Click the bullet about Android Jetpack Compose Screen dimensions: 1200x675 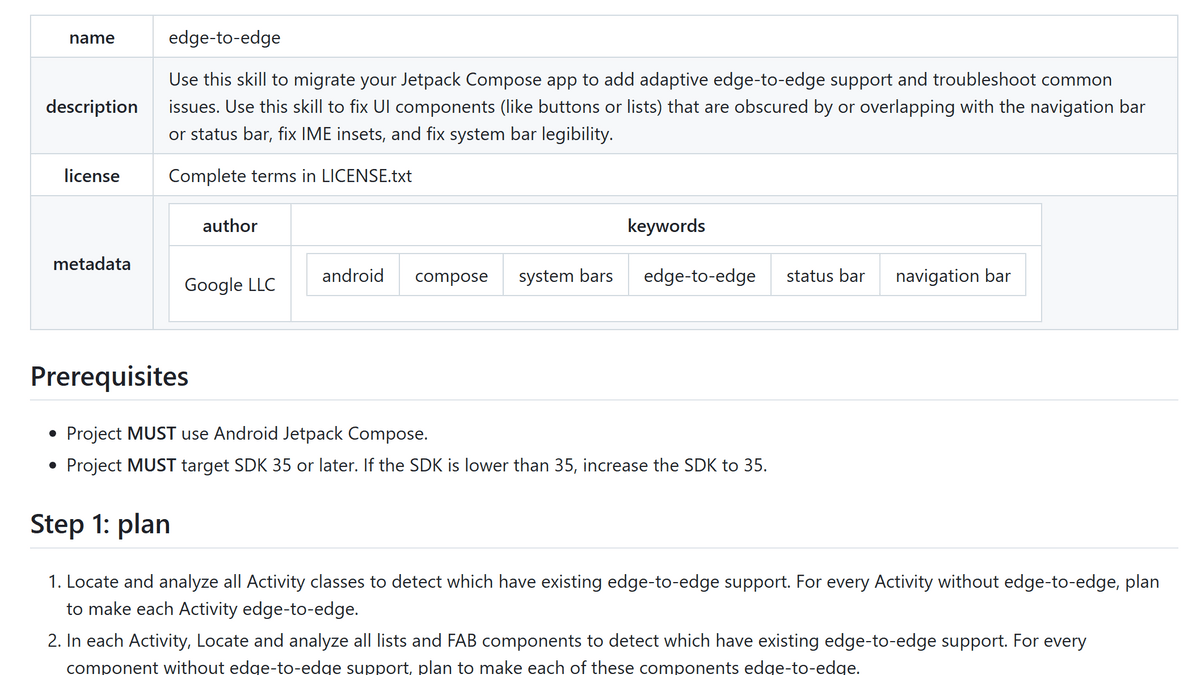pyautogui.click(x=246, y=434)
